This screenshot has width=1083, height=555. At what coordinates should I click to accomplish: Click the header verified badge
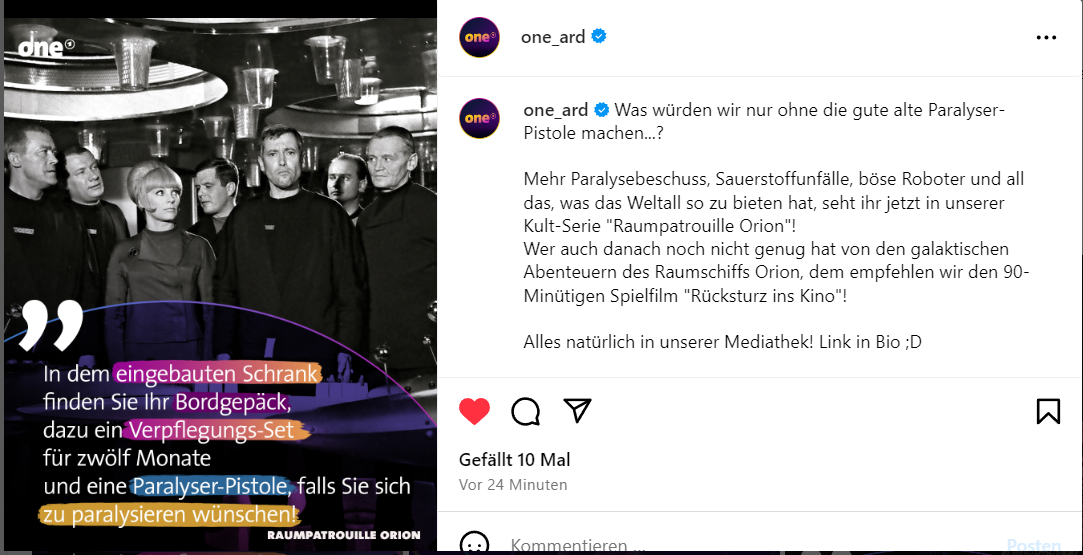pyautogui.click(x=599, y=36)
